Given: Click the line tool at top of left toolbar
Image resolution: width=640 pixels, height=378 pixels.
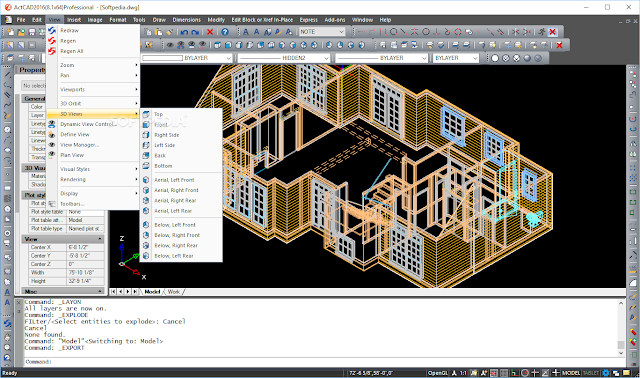Looking at the screenshot, I should 7,75.
